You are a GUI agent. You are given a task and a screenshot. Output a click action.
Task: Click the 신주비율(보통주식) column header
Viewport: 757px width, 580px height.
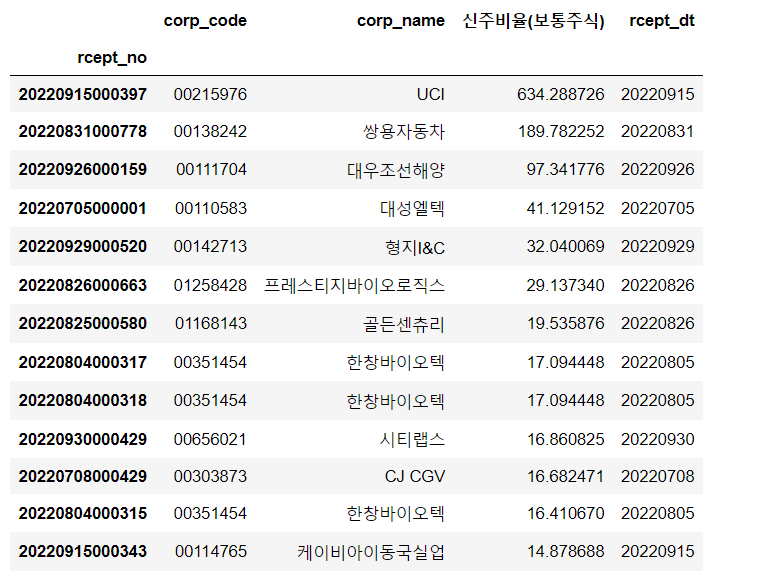[533, 21]
